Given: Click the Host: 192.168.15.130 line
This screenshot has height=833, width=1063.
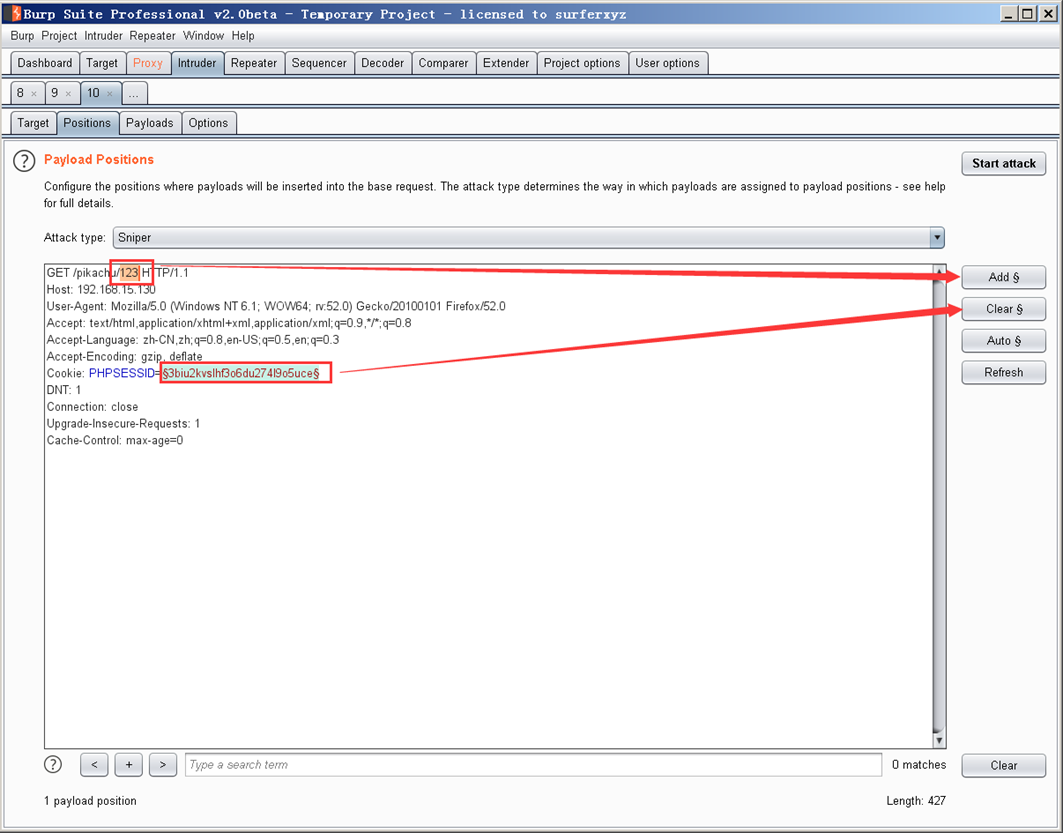Looking at the screenshot, I should (x=101, y=289).
